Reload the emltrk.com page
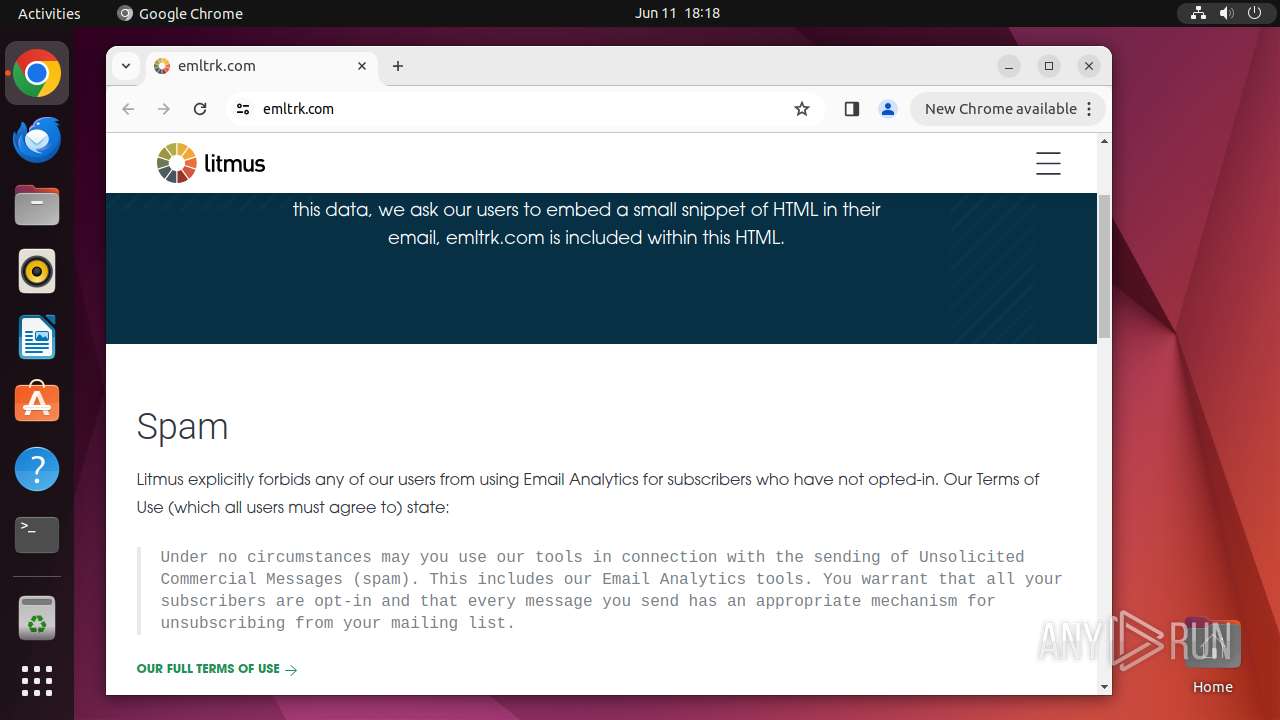The height and width of the screenshot is (720, 1280). tap(200, 109)
